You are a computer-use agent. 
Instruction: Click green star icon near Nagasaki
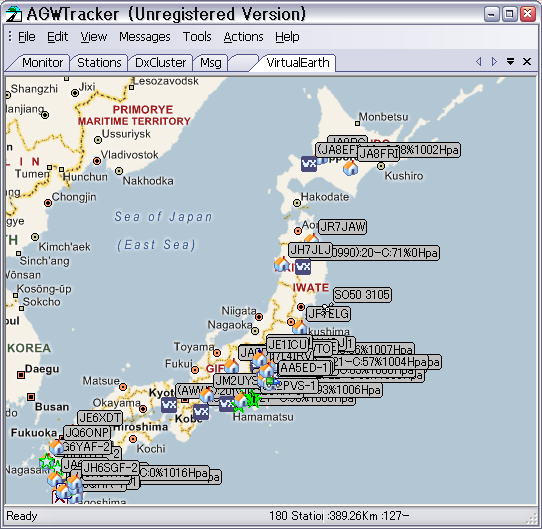(x=47, y=462)
